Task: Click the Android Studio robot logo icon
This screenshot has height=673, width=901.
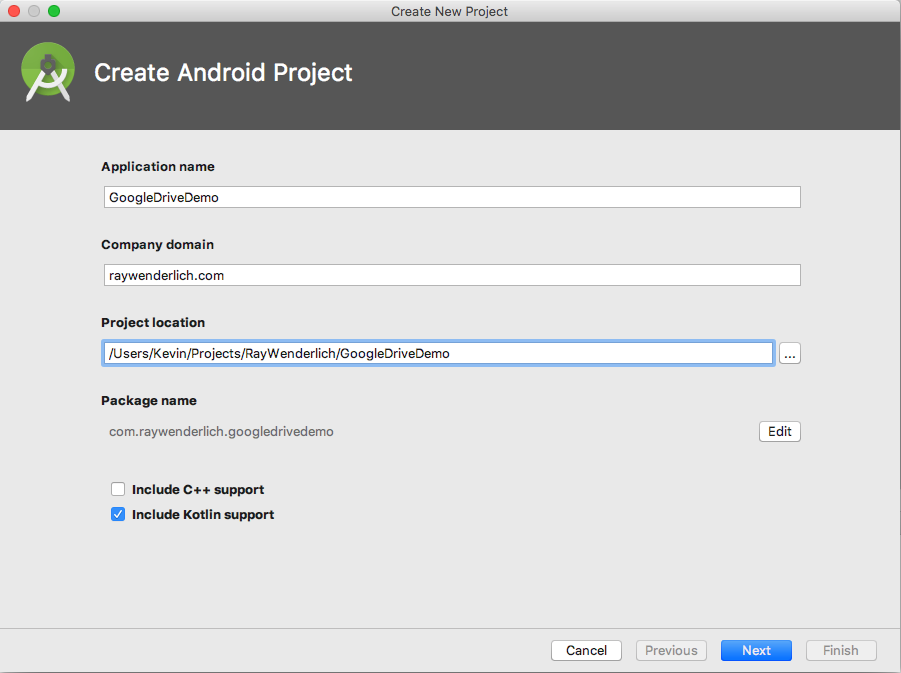Action: (47, 71)
